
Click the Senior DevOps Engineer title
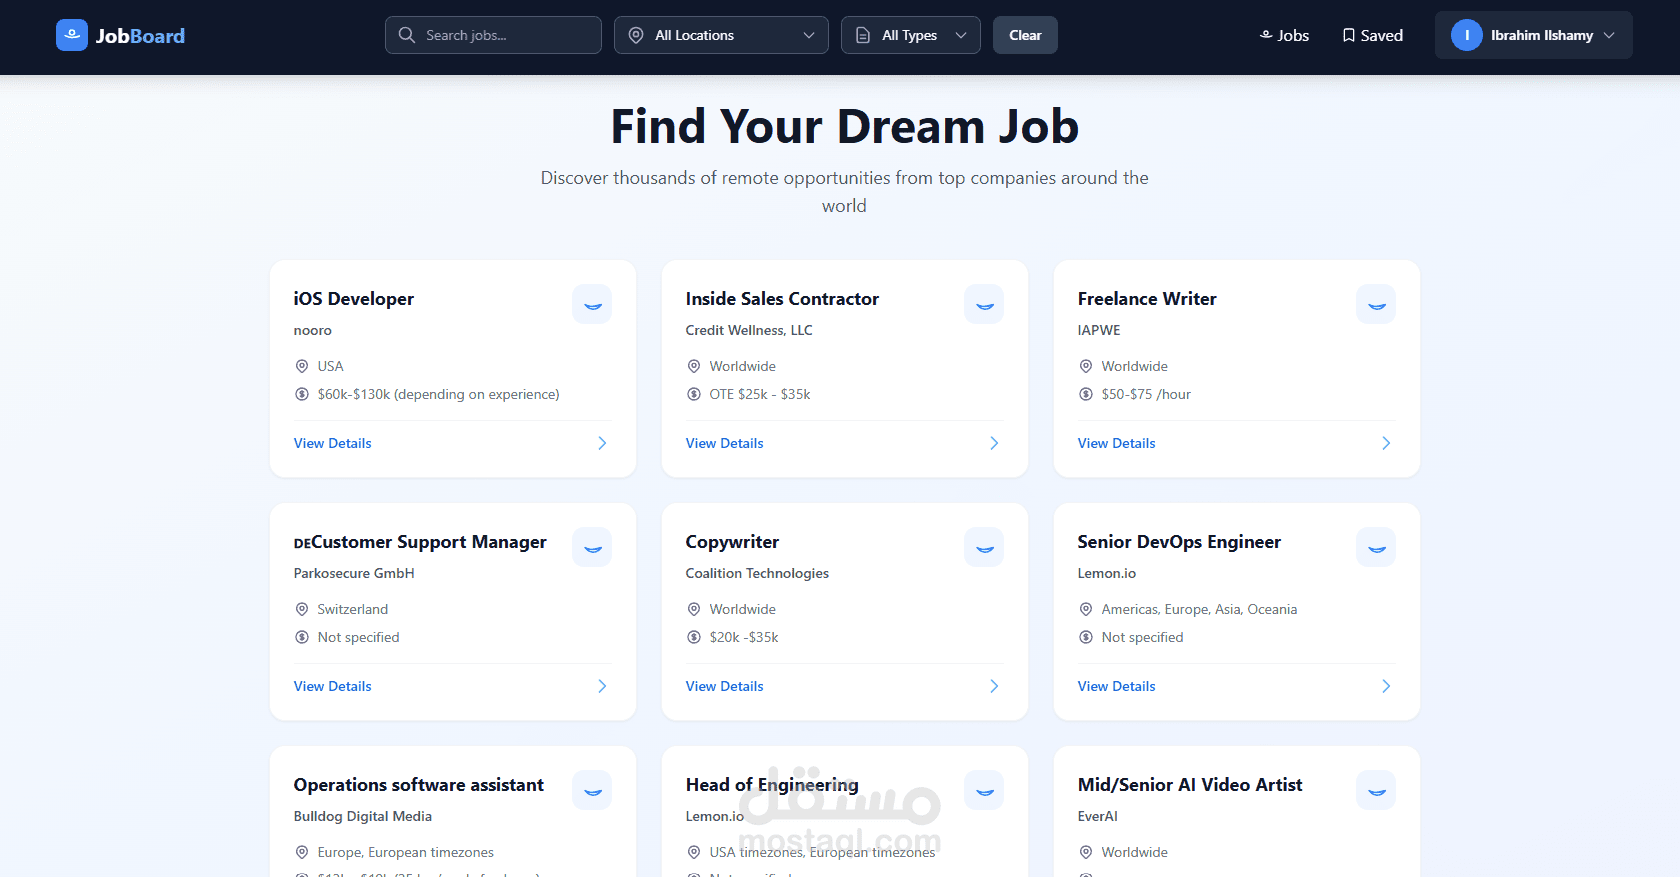[1179, 542]
